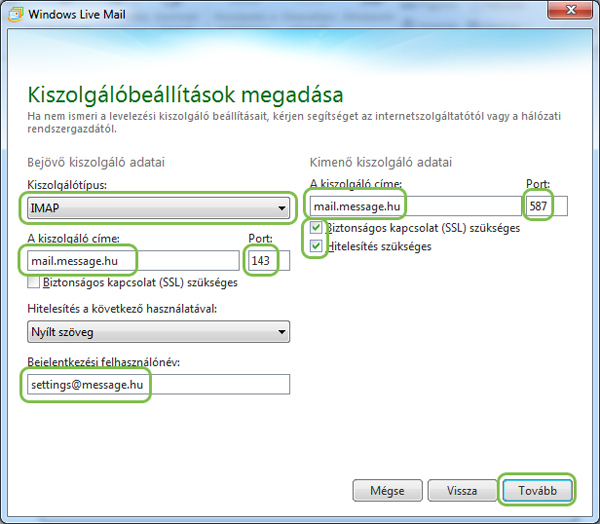This screenshot has width=600, height=524.
Task: Select the outgoing port 587 field
Action: (x=545, y=207)
